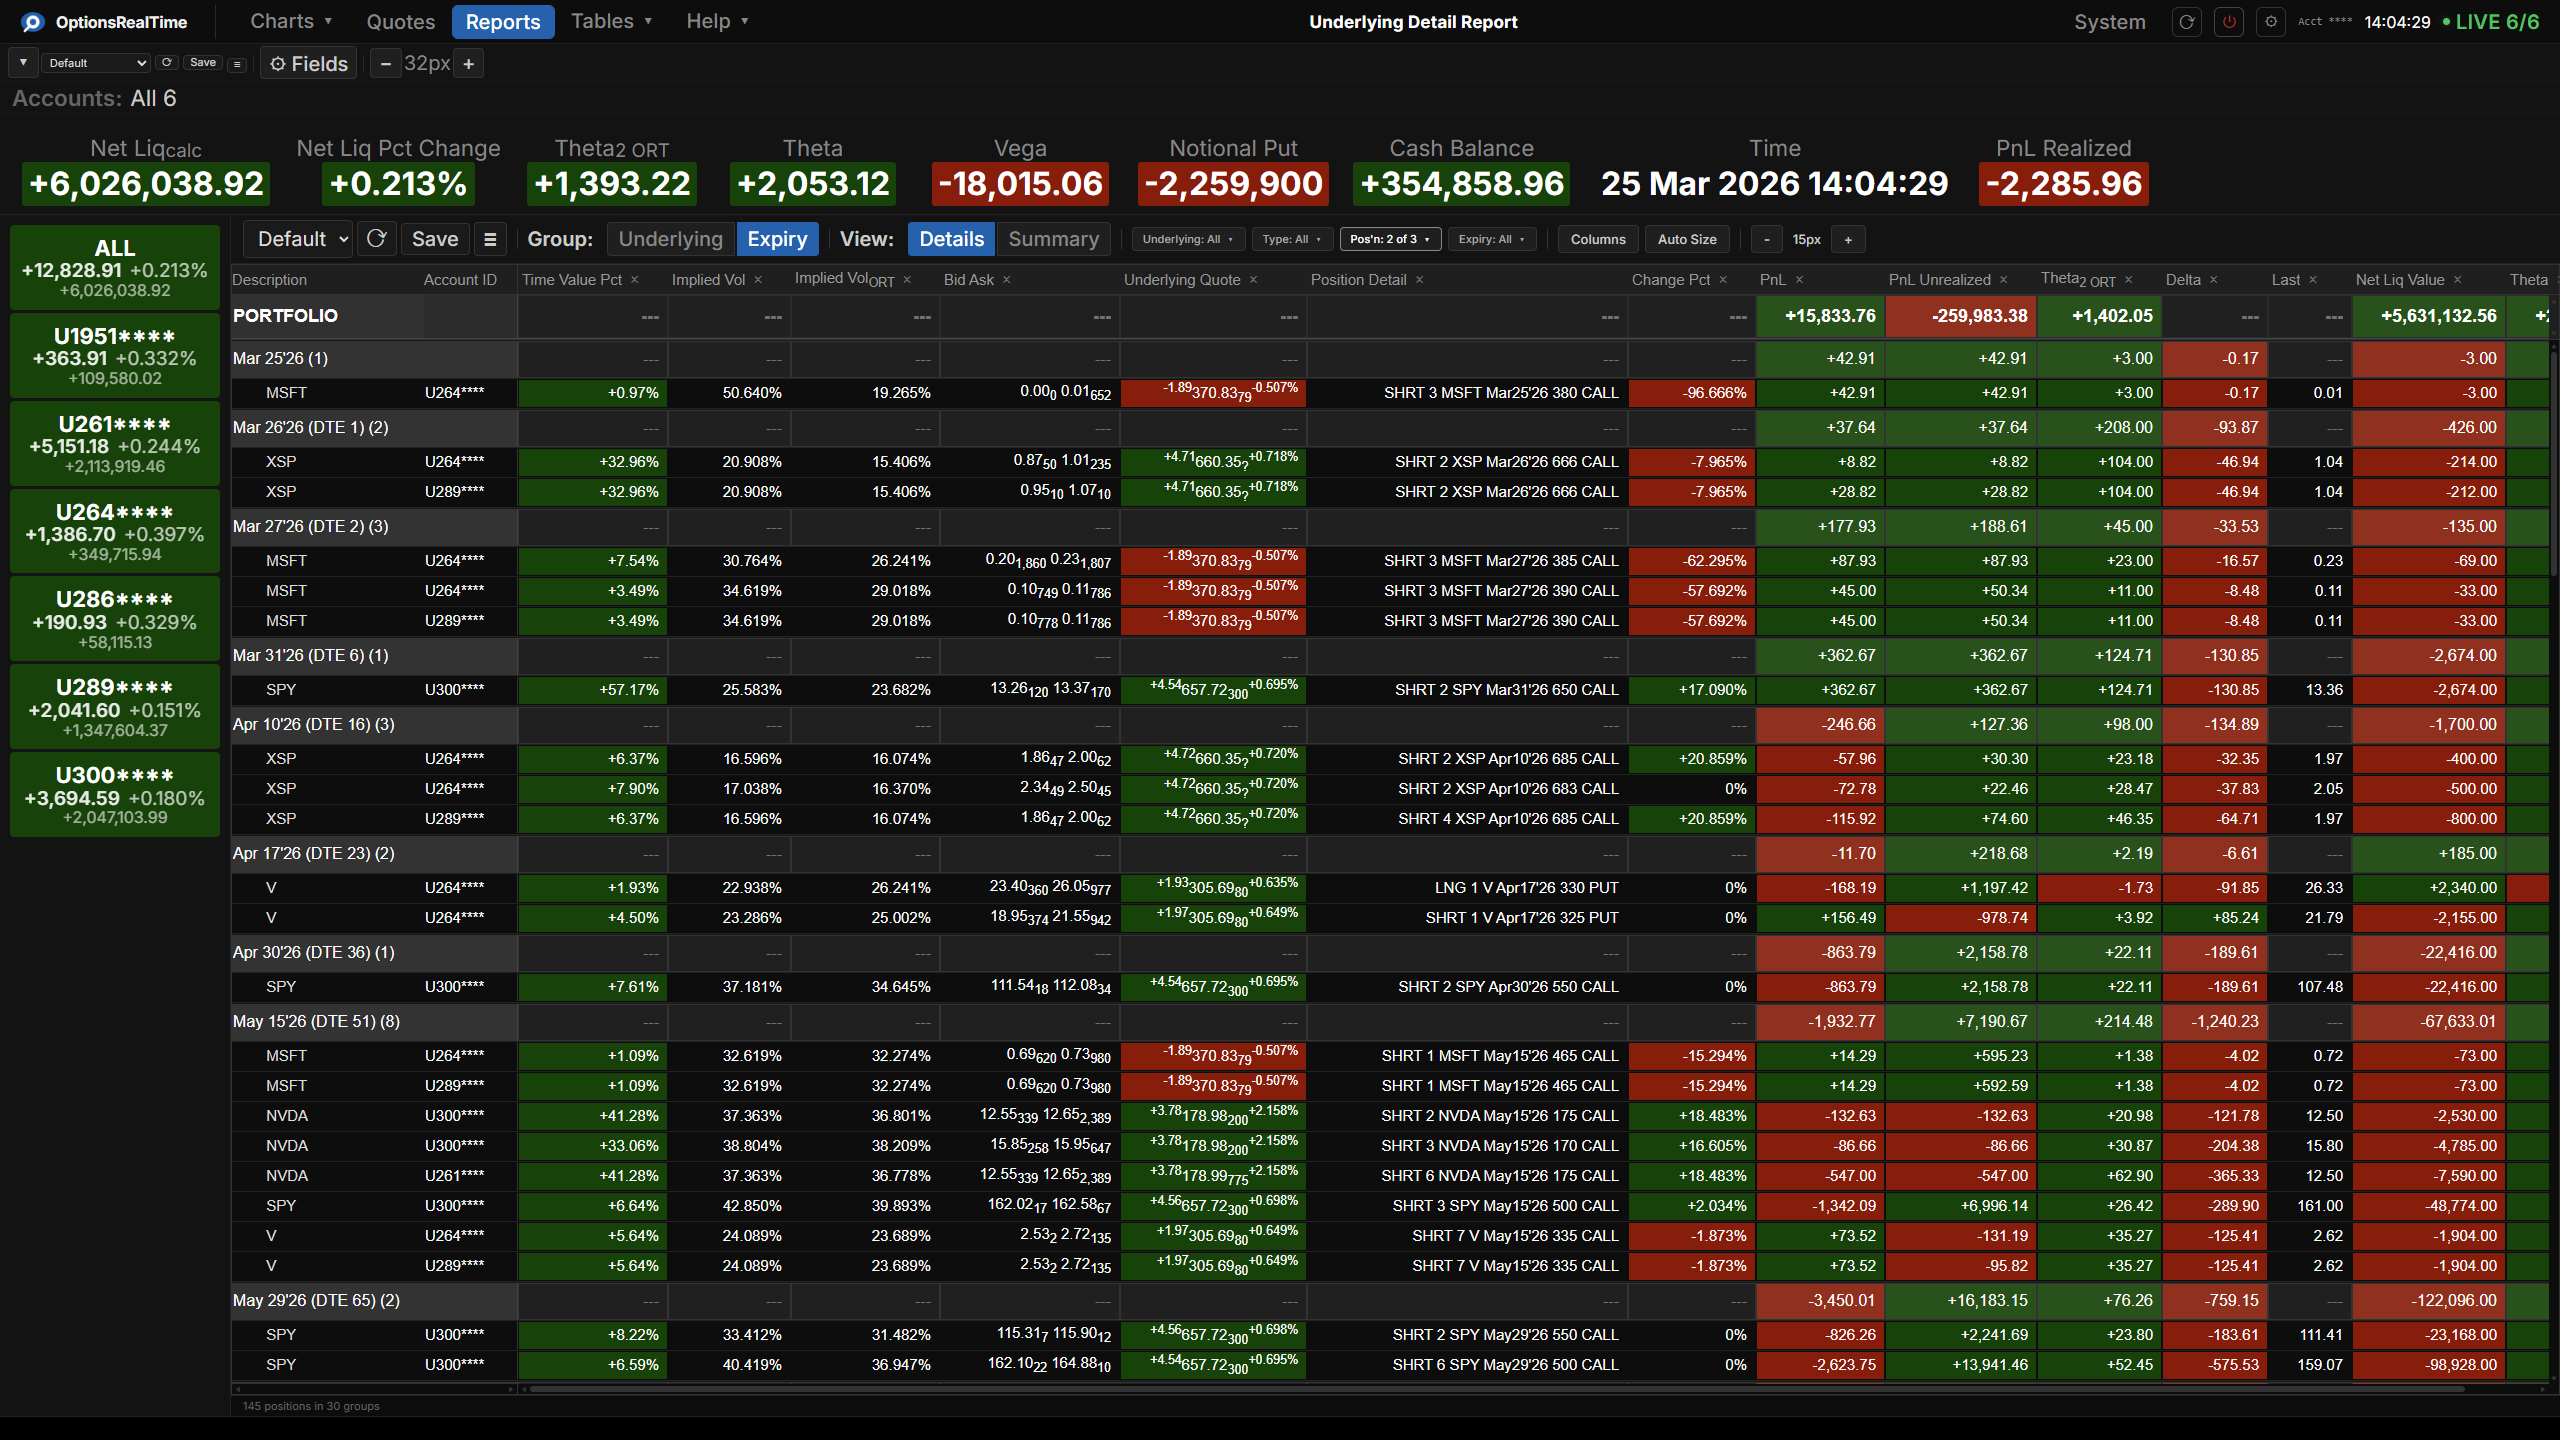Open the Underlying: All filter dropdown
Image resolution: width=2560 pixels, height=1440 pixels.
click(1188, 239)
